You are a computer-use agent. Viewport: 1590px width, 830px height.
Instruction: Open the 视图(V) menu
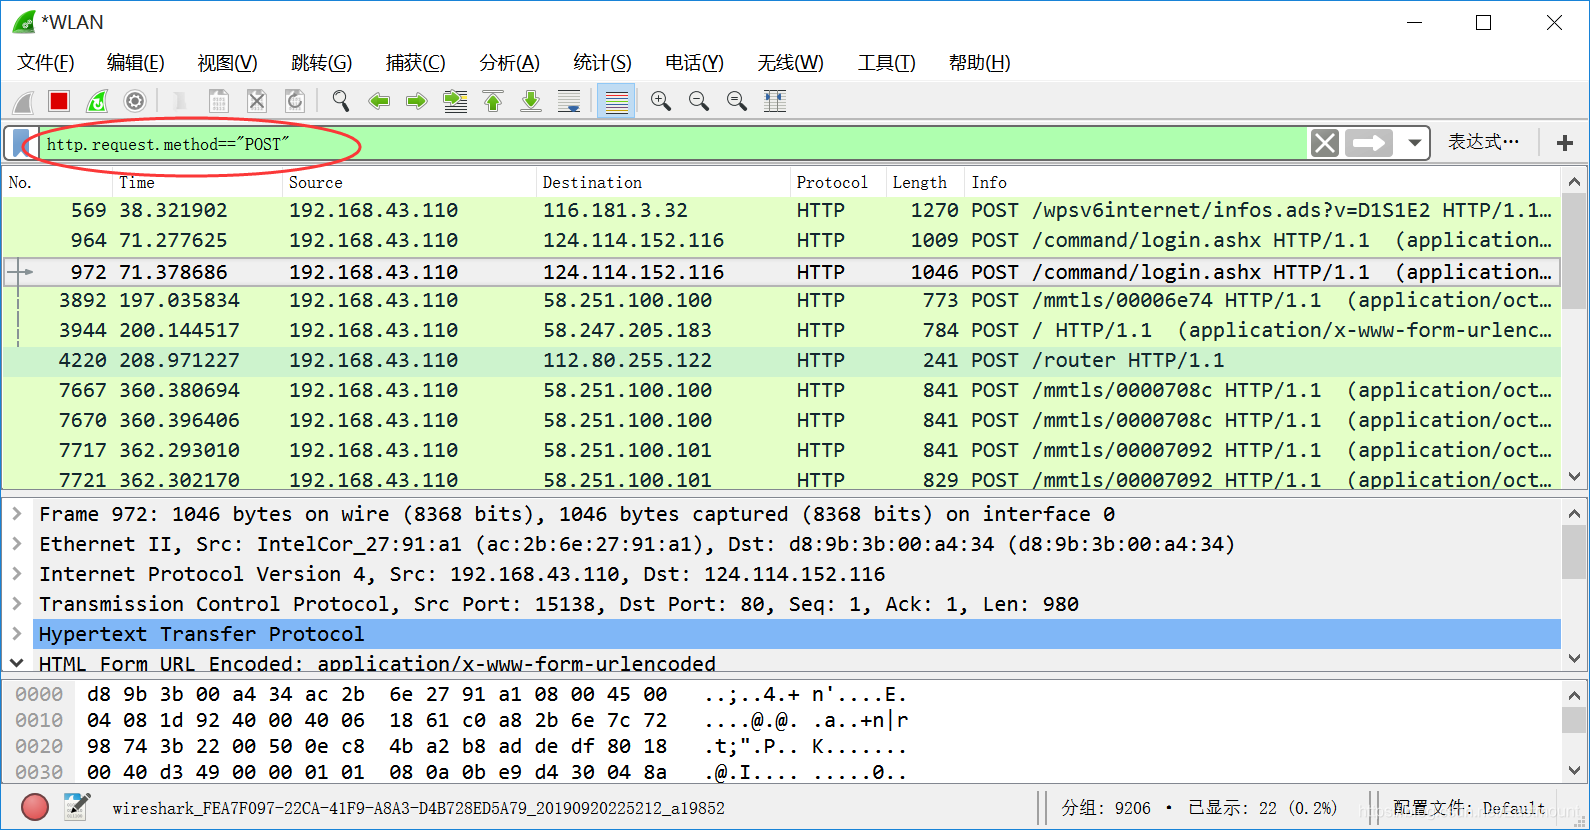[227, 63]
